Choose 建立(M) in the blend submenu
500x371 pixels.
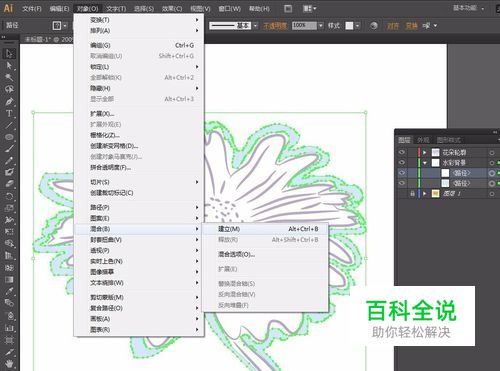(x=265, y=229)
